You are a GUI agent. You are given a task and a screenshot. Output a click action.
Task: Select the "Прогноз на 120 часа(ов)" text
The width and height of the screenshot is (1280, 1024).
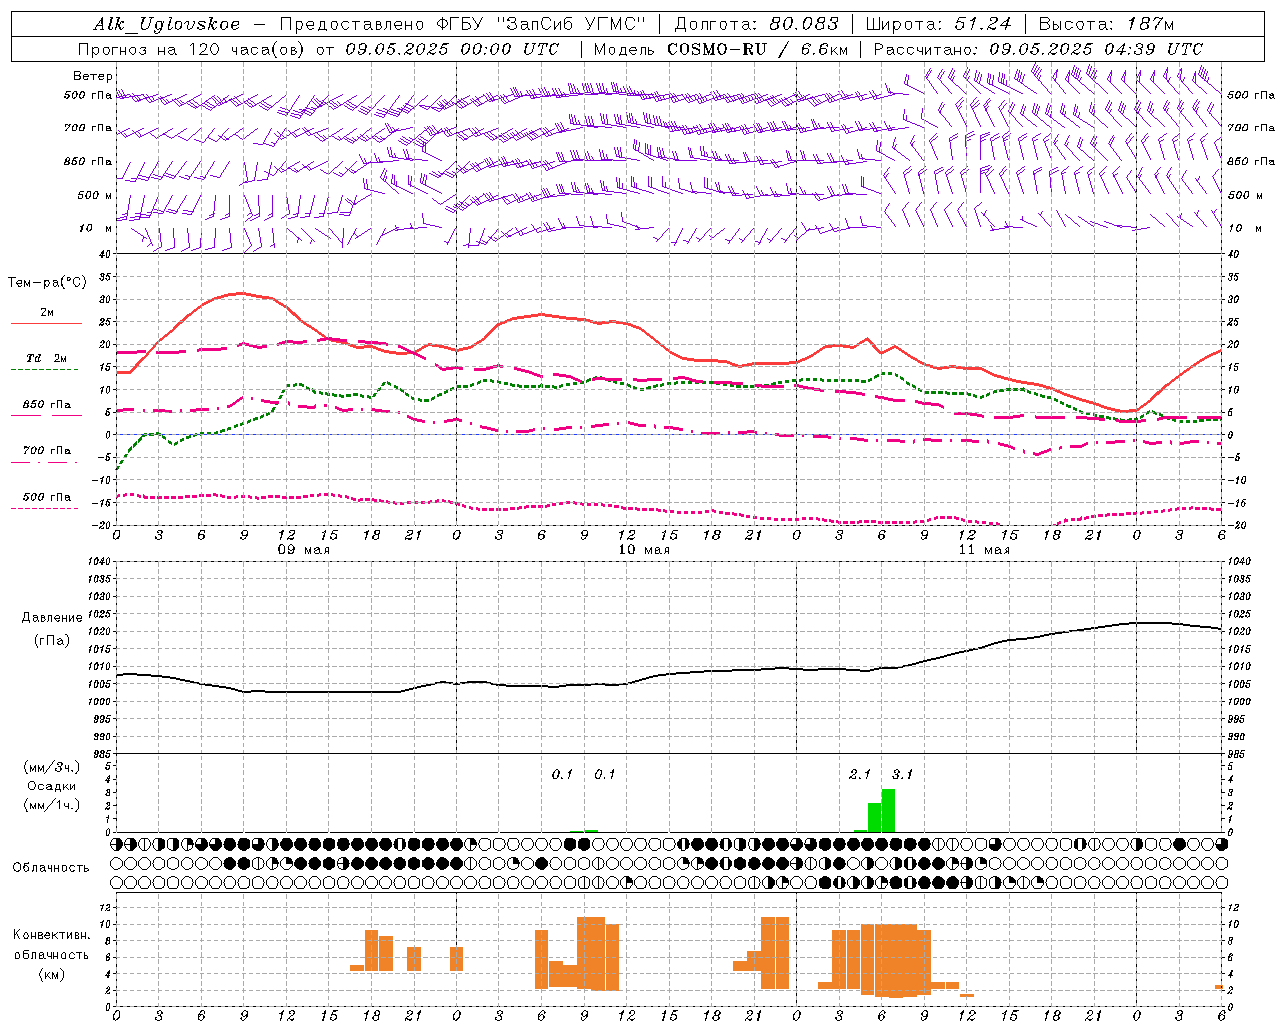pos(192,49)
